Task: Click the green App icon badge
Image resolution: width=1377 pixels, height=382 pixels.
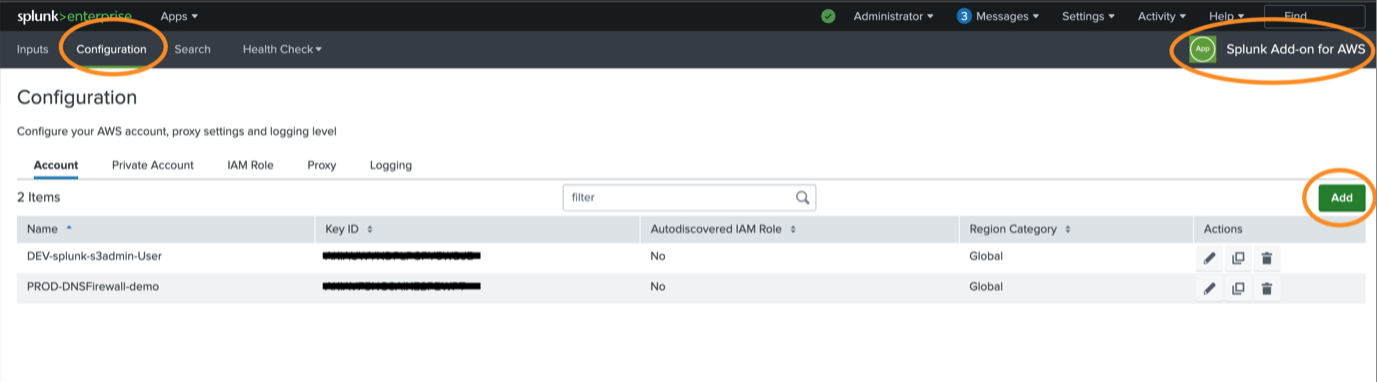Action: pyautogui.click(x=1202, y=49)
